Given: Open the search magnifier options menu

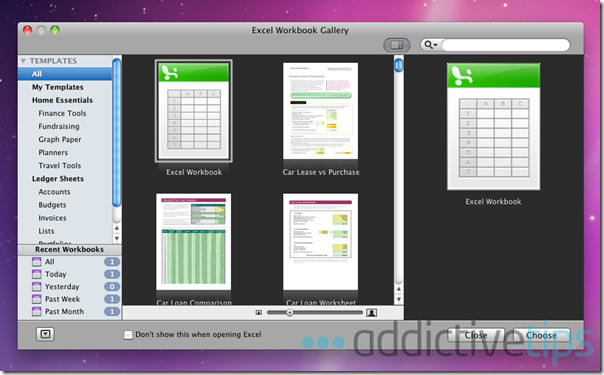Looking at the screenshot, I should (431, 45).
